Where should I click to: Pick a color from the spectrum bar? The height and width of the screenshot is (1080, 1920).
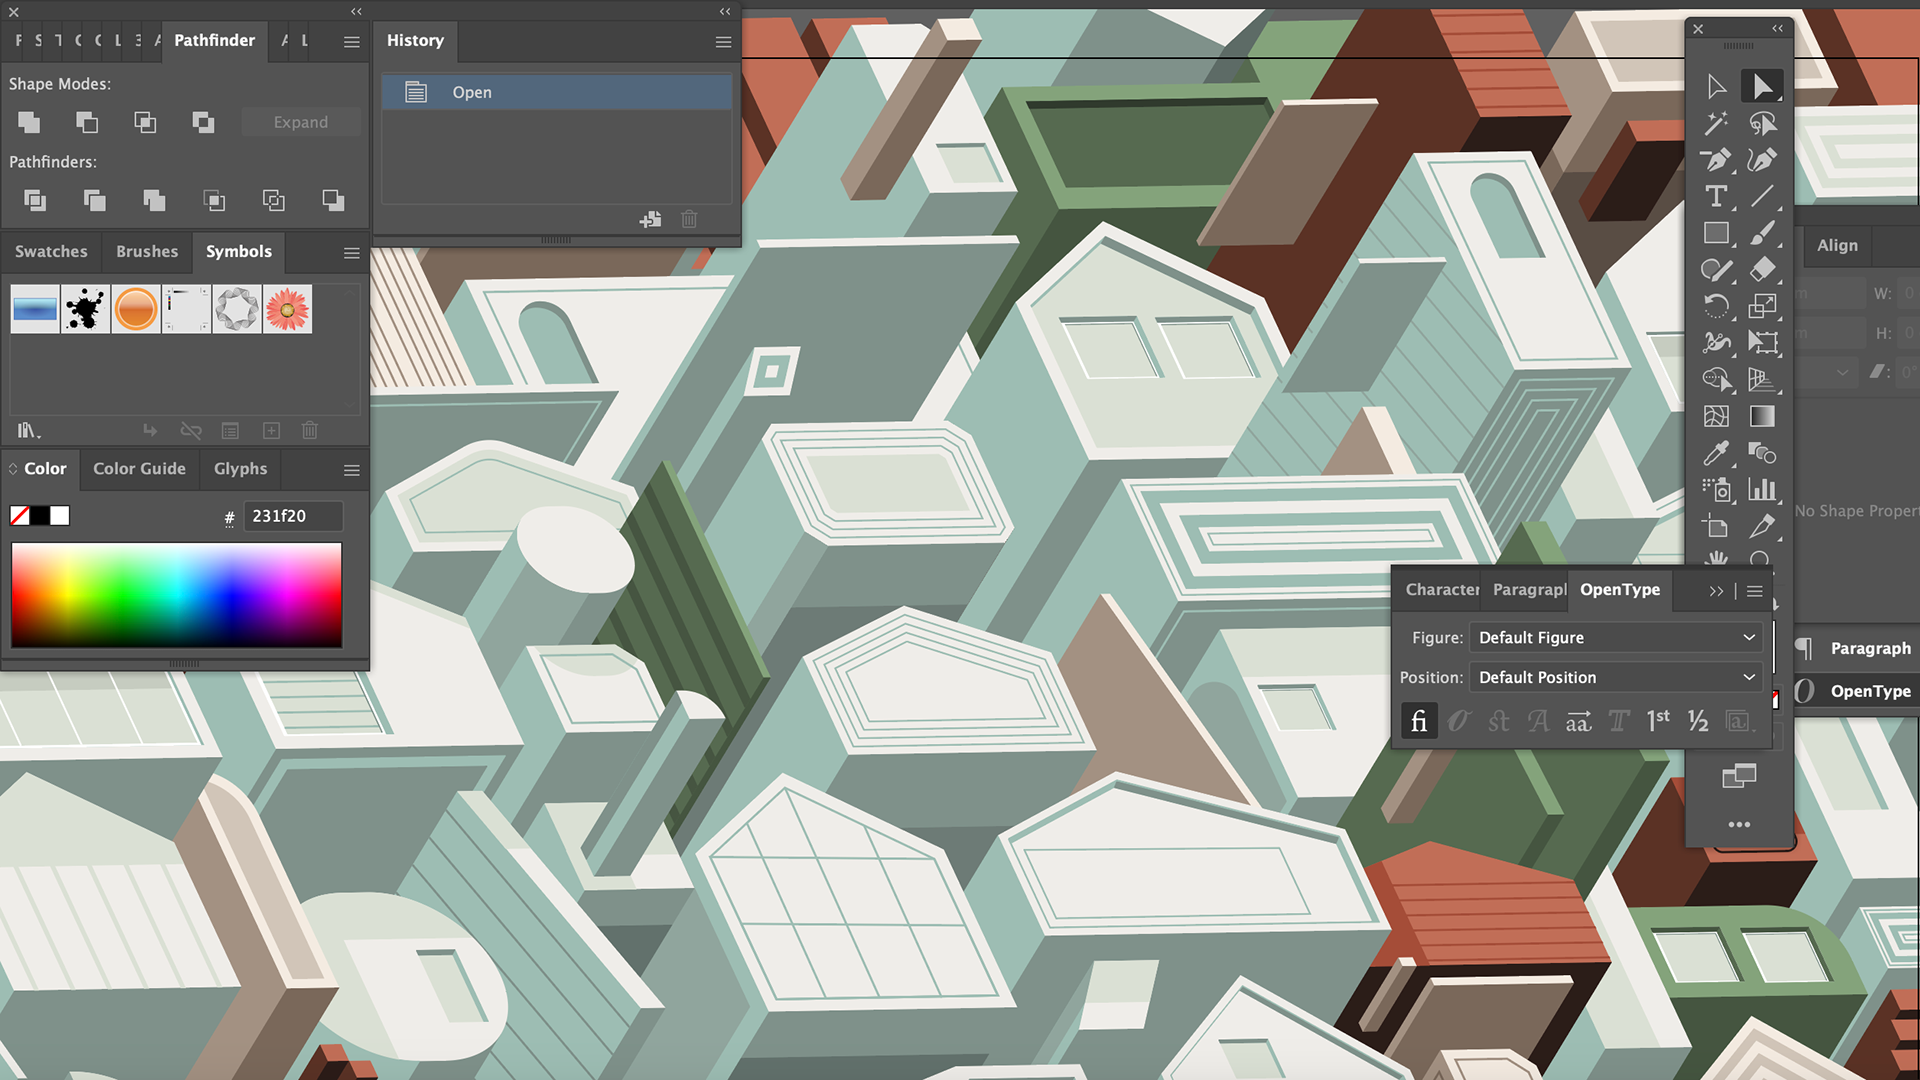176,595
